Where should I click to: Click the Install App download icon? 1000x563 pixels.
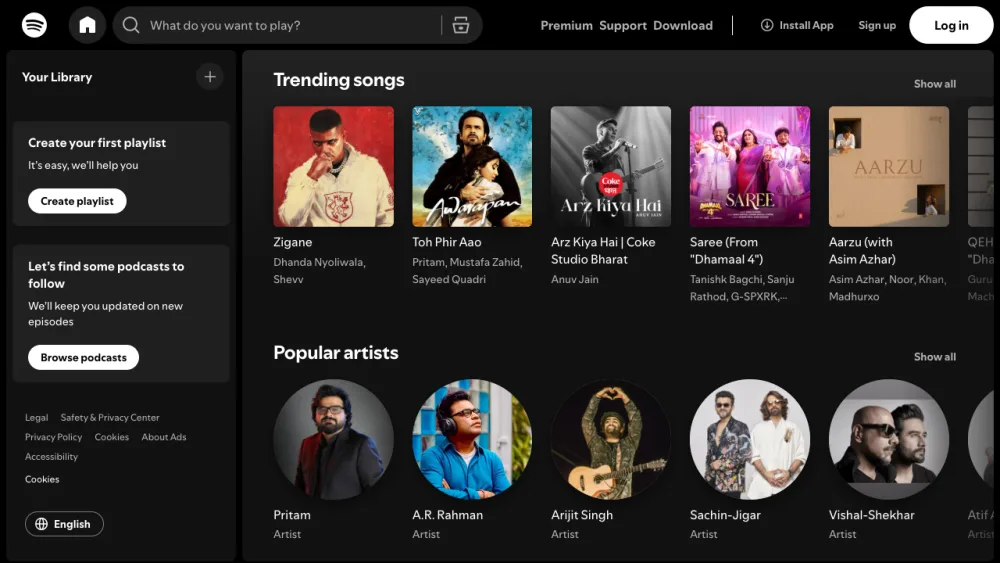pos(767,26)
